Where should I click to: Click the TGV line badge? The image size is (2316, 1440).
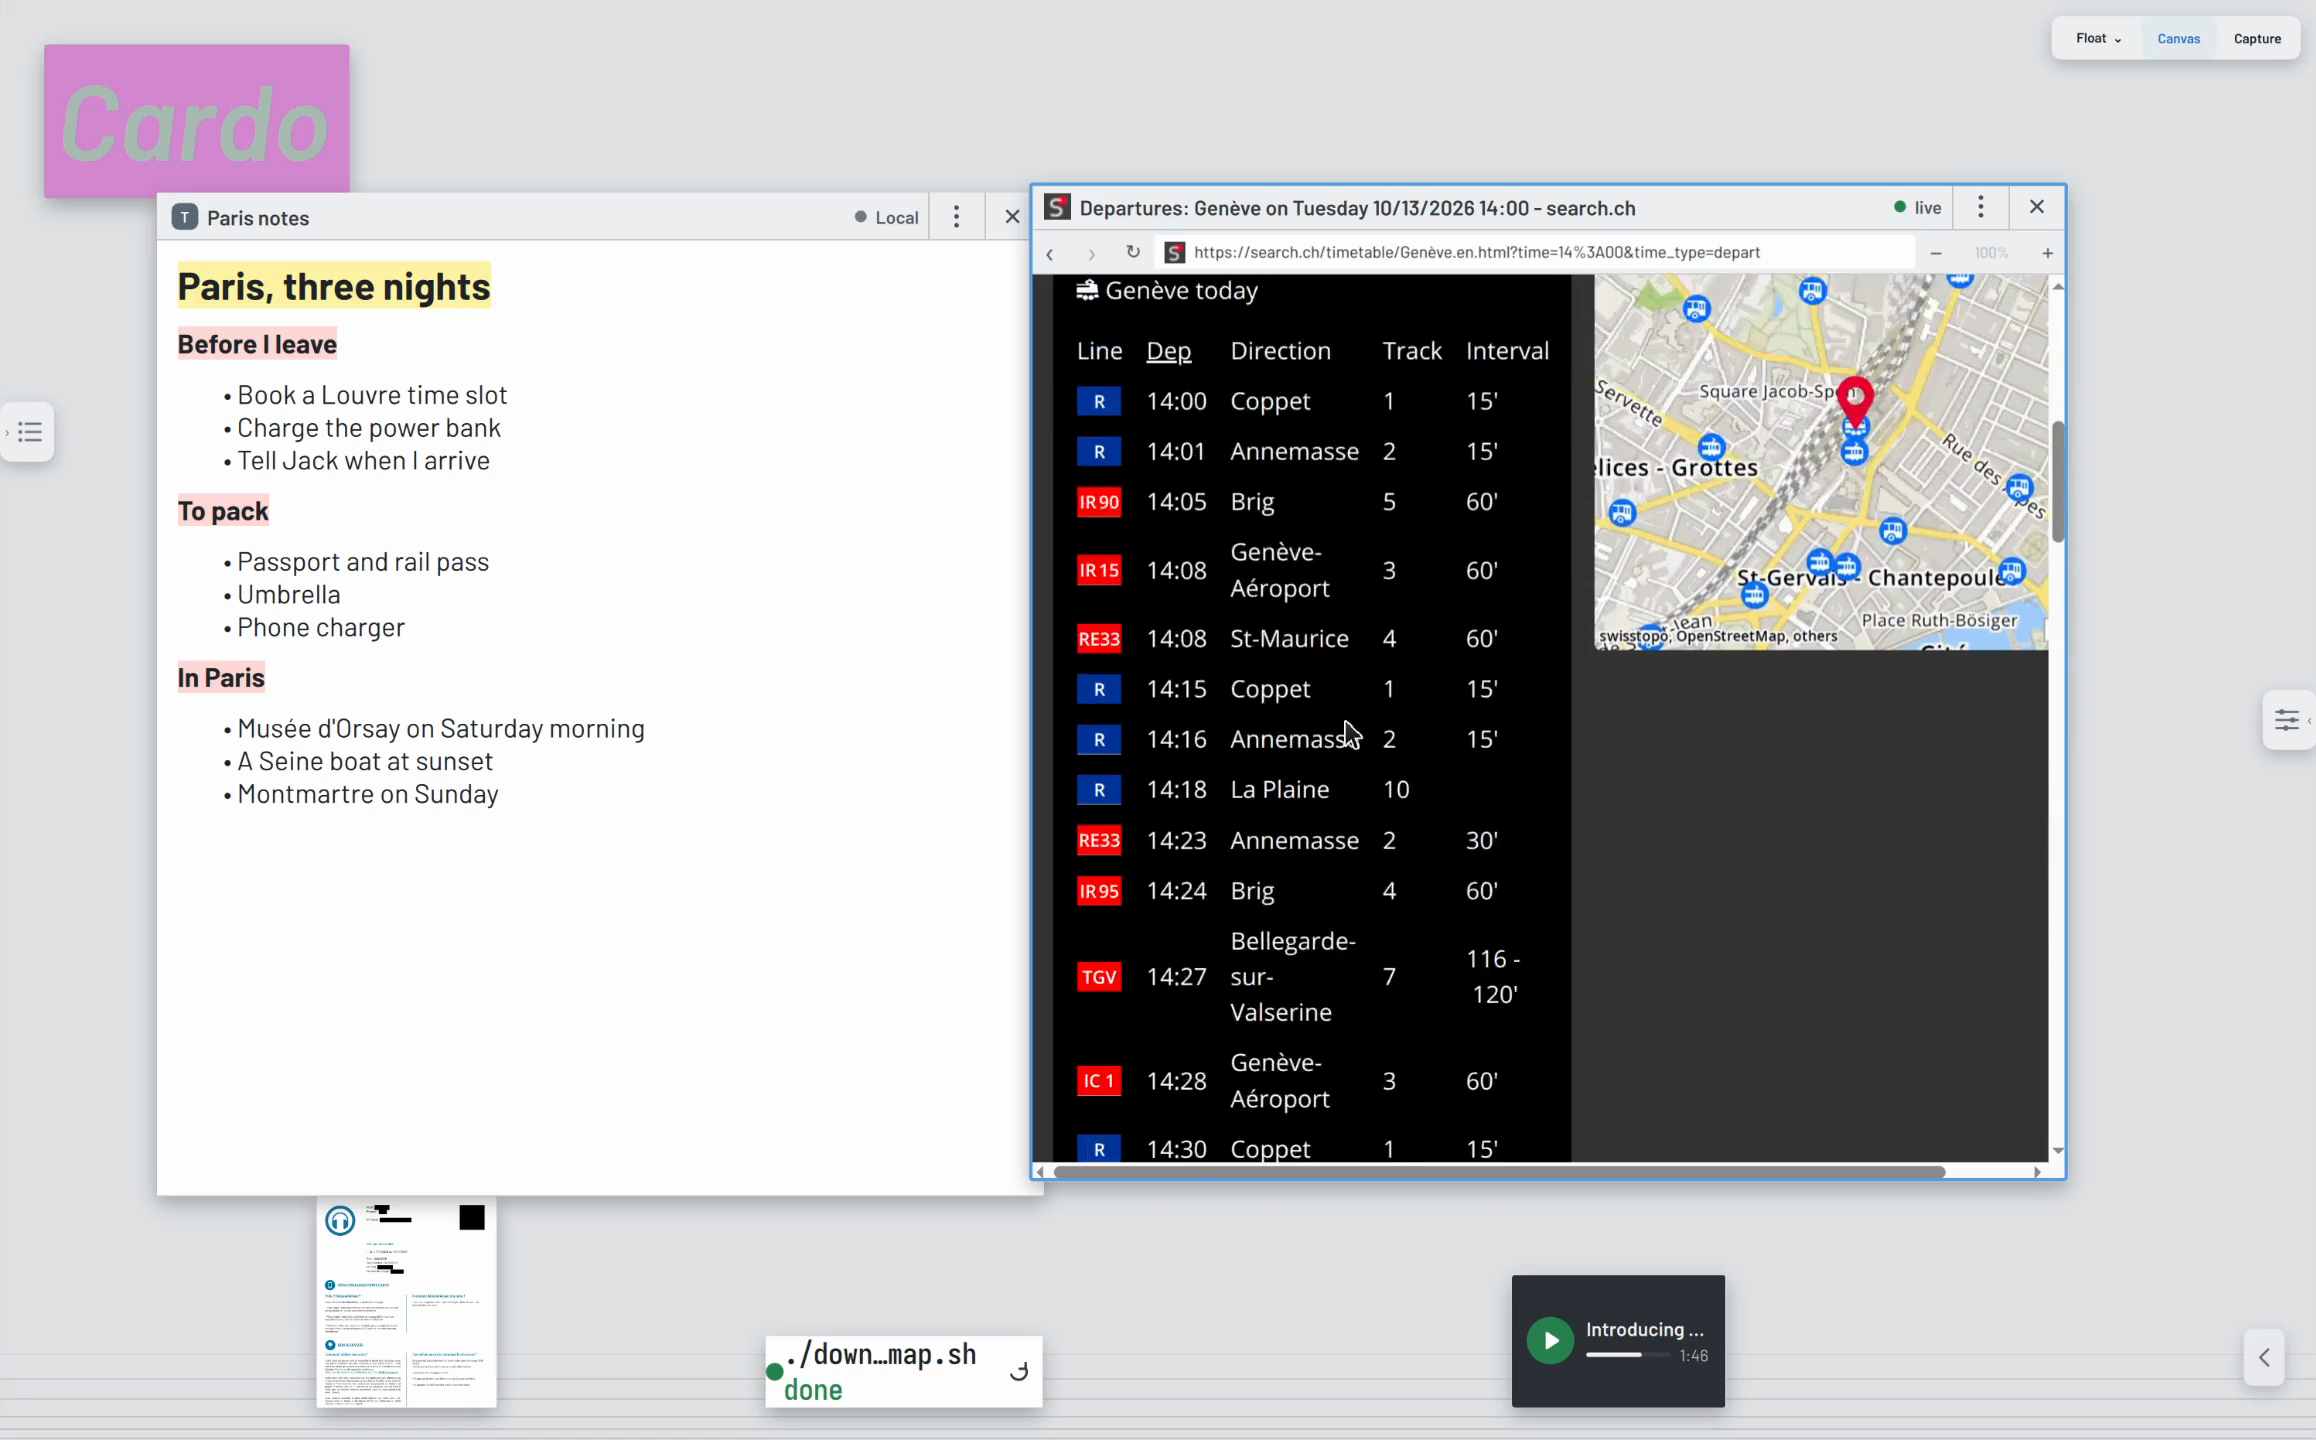(1098, 977)
